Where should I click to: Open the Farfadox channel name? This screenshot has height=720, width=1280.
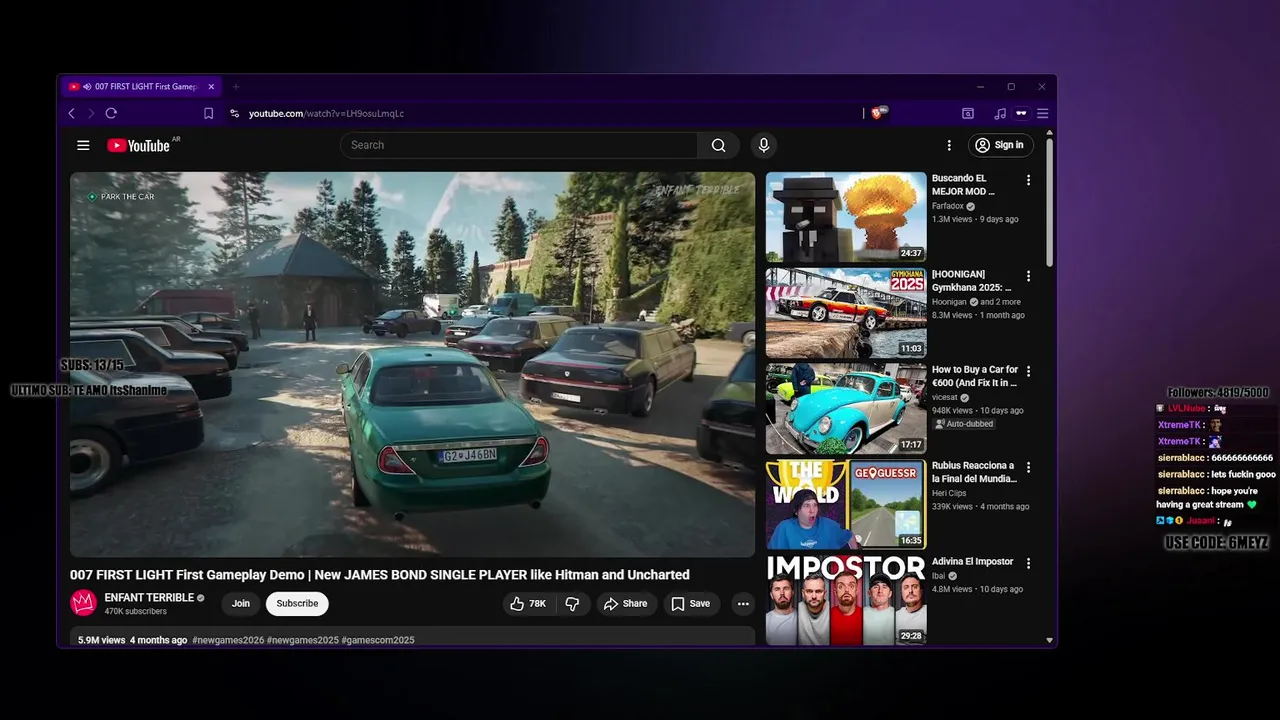[947, 206]
